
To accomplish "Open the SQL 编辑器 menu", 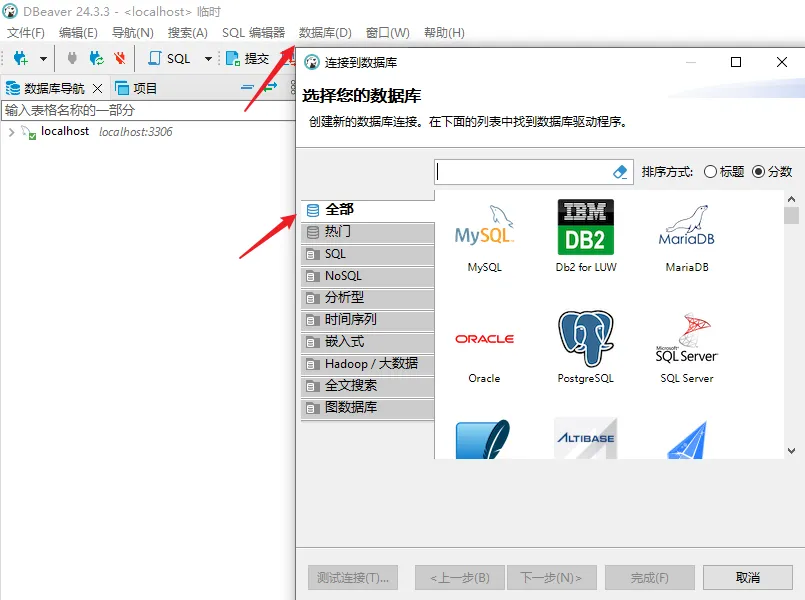I will [x=253, y=33].
